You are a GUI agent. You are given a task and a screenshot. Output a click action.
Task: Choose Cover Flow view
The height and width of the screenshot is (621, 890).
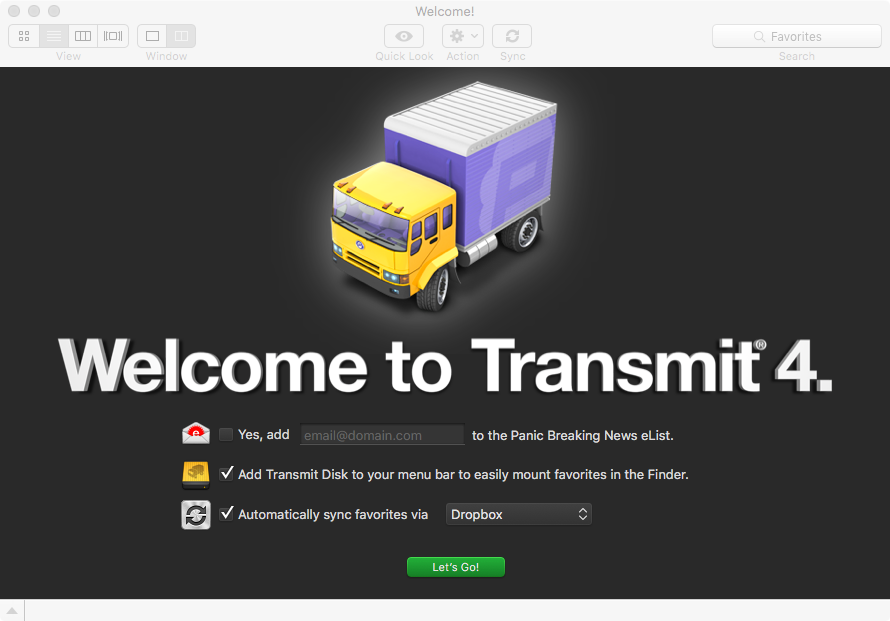coord(113,36)
